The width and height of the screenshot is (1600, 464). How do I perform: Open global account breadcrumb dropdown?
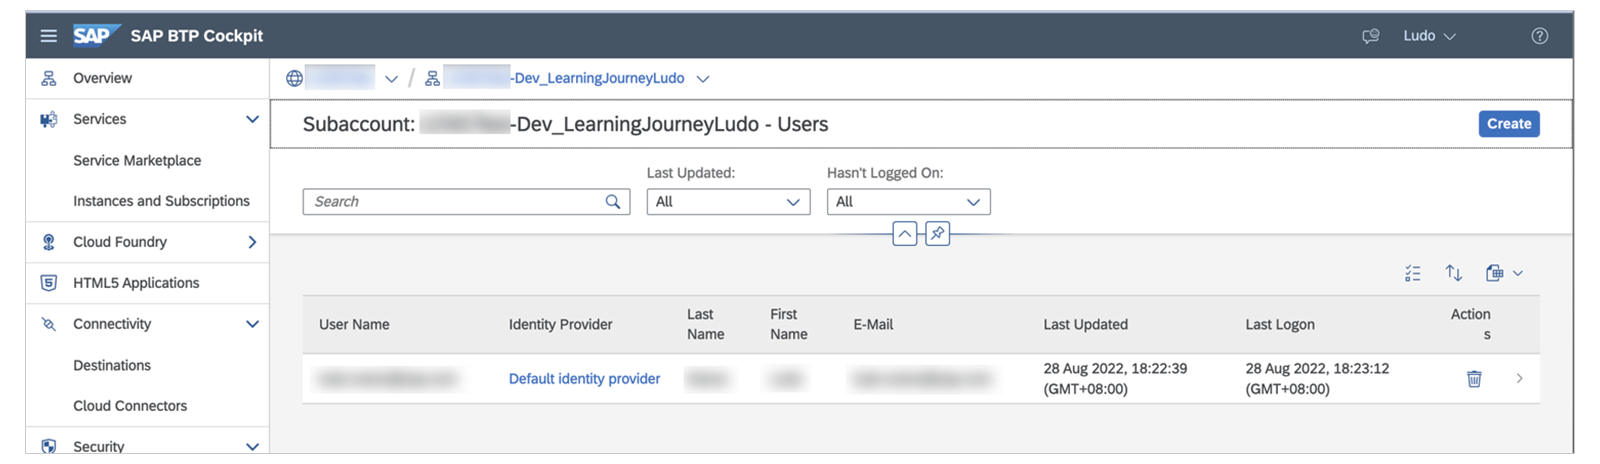pyautogui.click(x=391, y=79)
